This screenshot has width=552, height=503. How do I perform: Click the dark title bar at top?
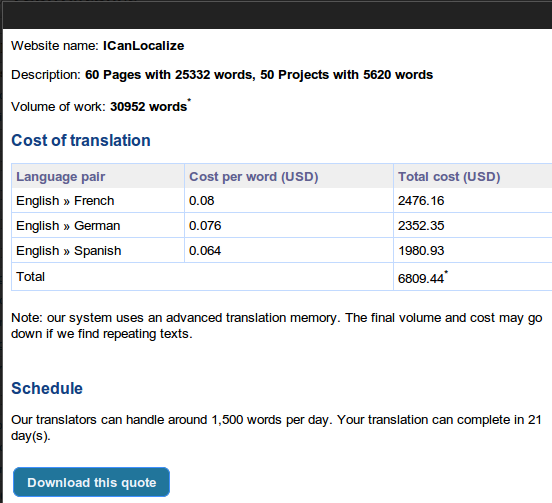[277, 15]
